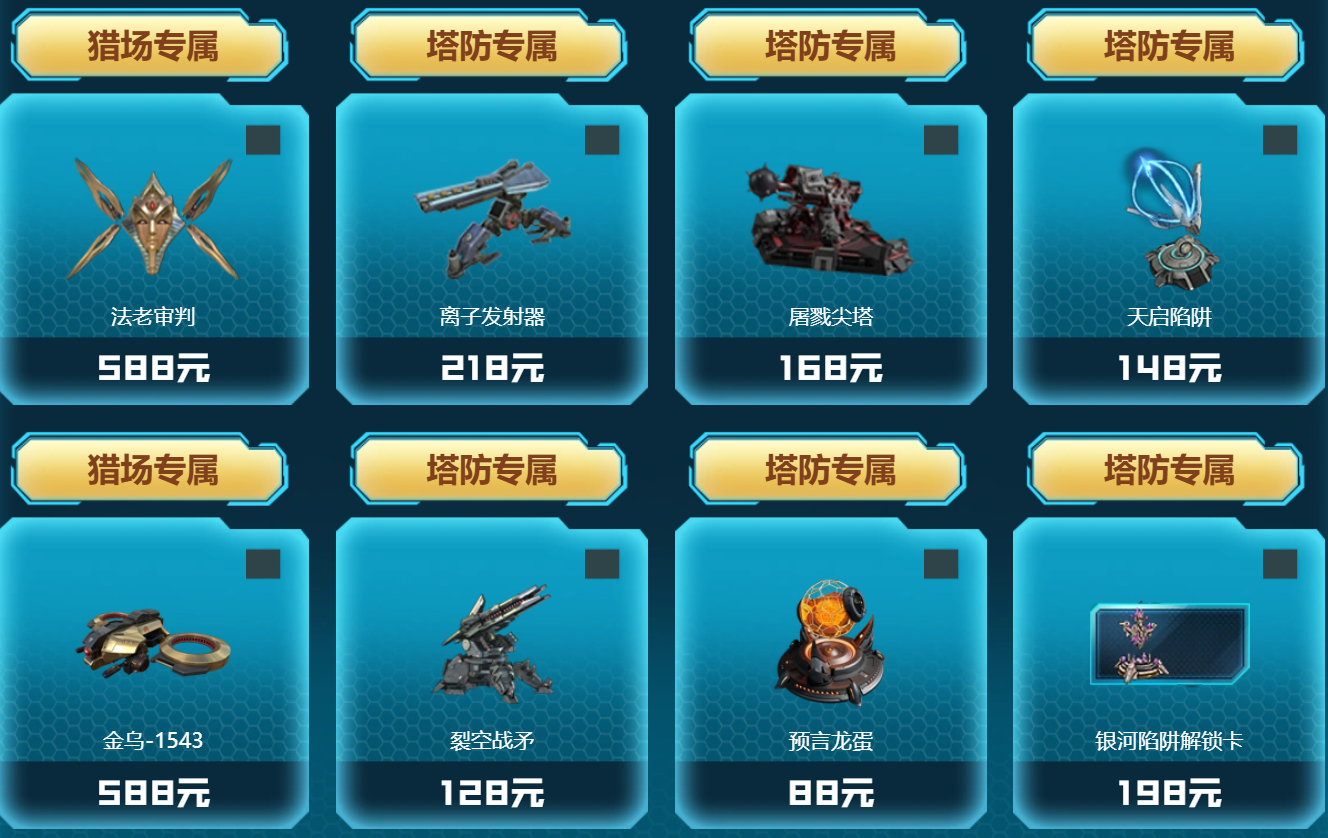
Task: Choose the 天启陷阱 trap icon
Action: coord(1169,218)
